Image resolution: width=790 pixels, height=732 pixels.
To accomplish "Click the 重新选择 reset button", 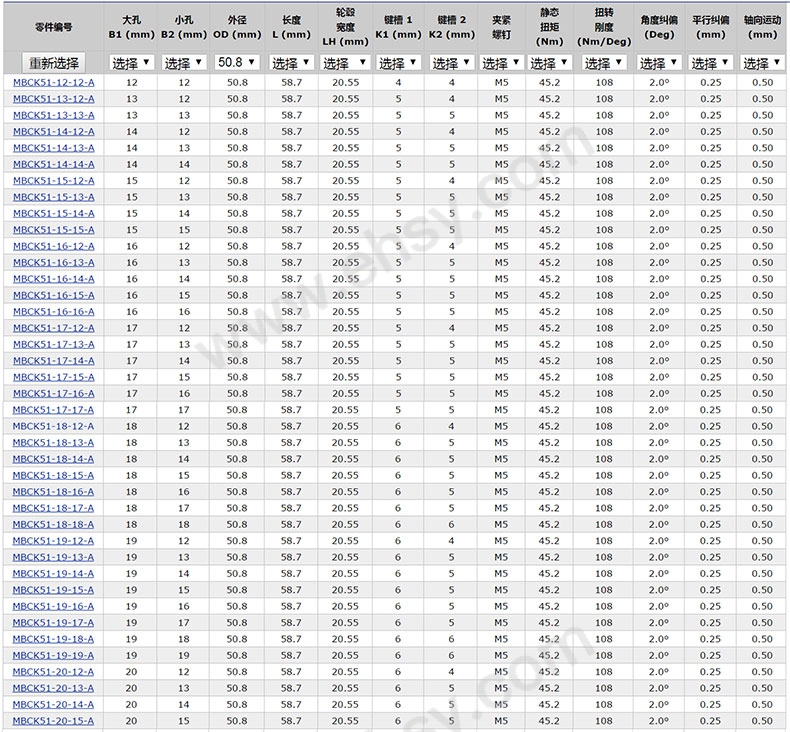I will (53, 63).
